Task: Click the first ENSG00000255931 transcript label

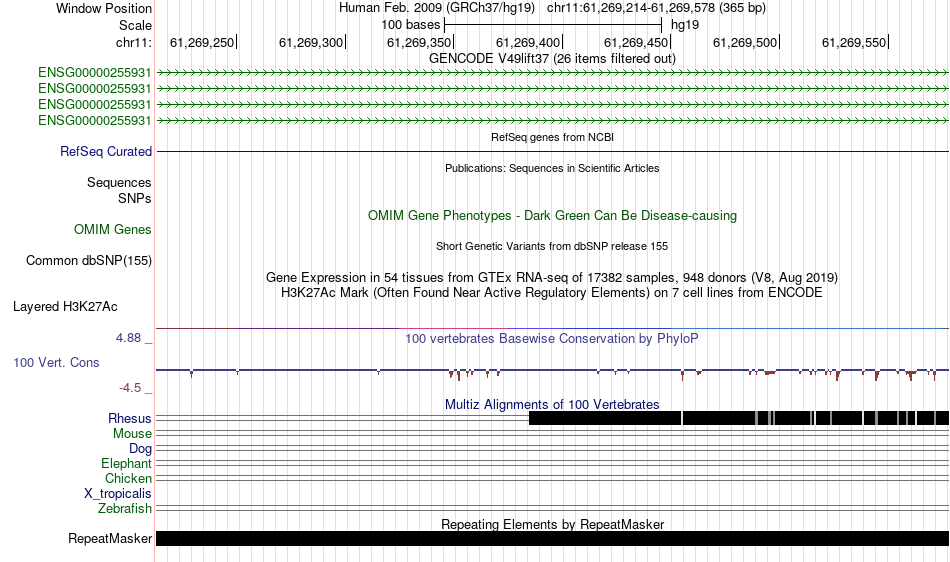Action: click(x=95, y=73)
